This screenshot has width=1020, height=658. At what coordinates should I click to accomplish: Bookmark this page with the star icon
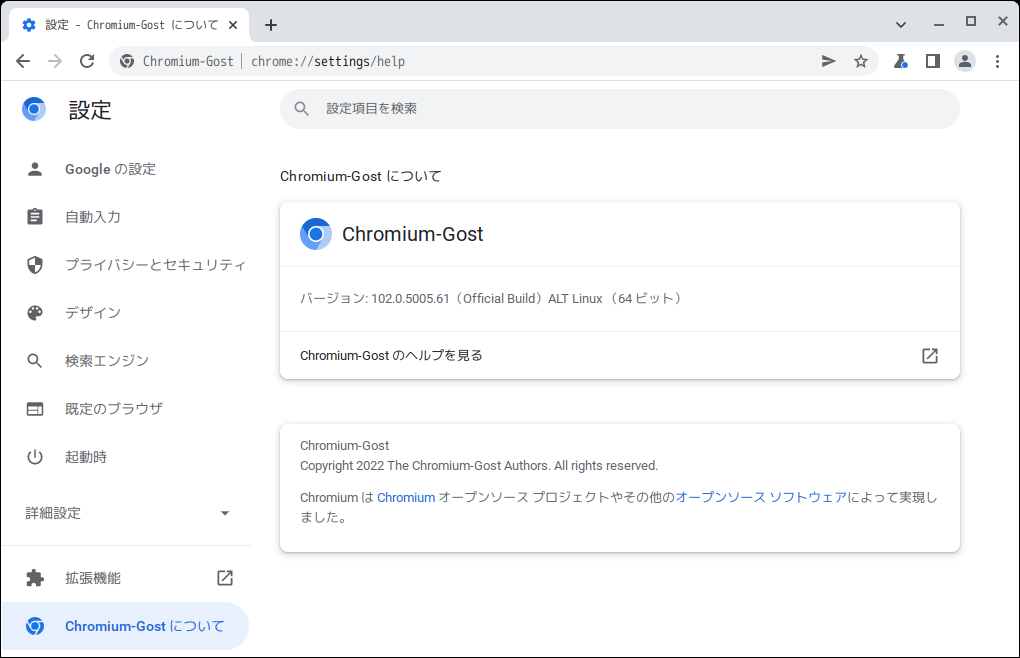[861, 61]
